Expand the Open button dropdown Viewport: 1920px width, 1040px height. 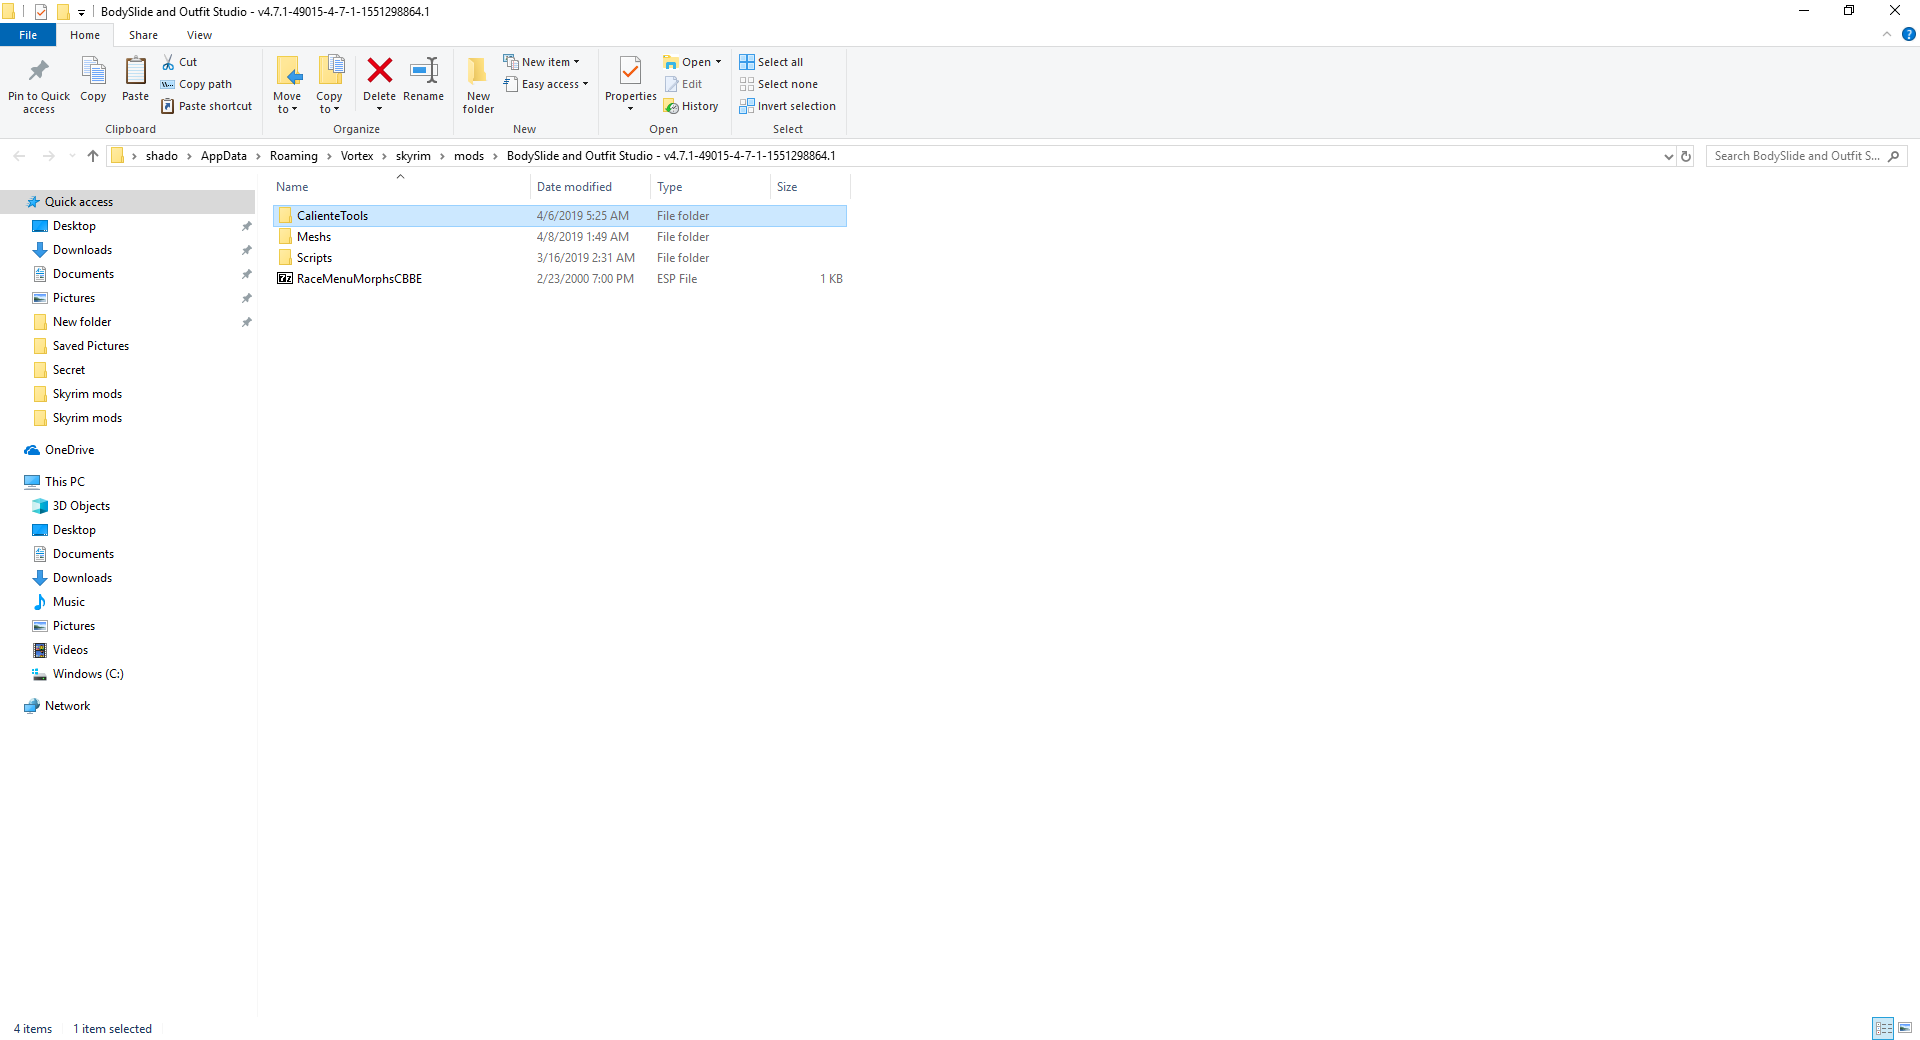coord(718,62)
